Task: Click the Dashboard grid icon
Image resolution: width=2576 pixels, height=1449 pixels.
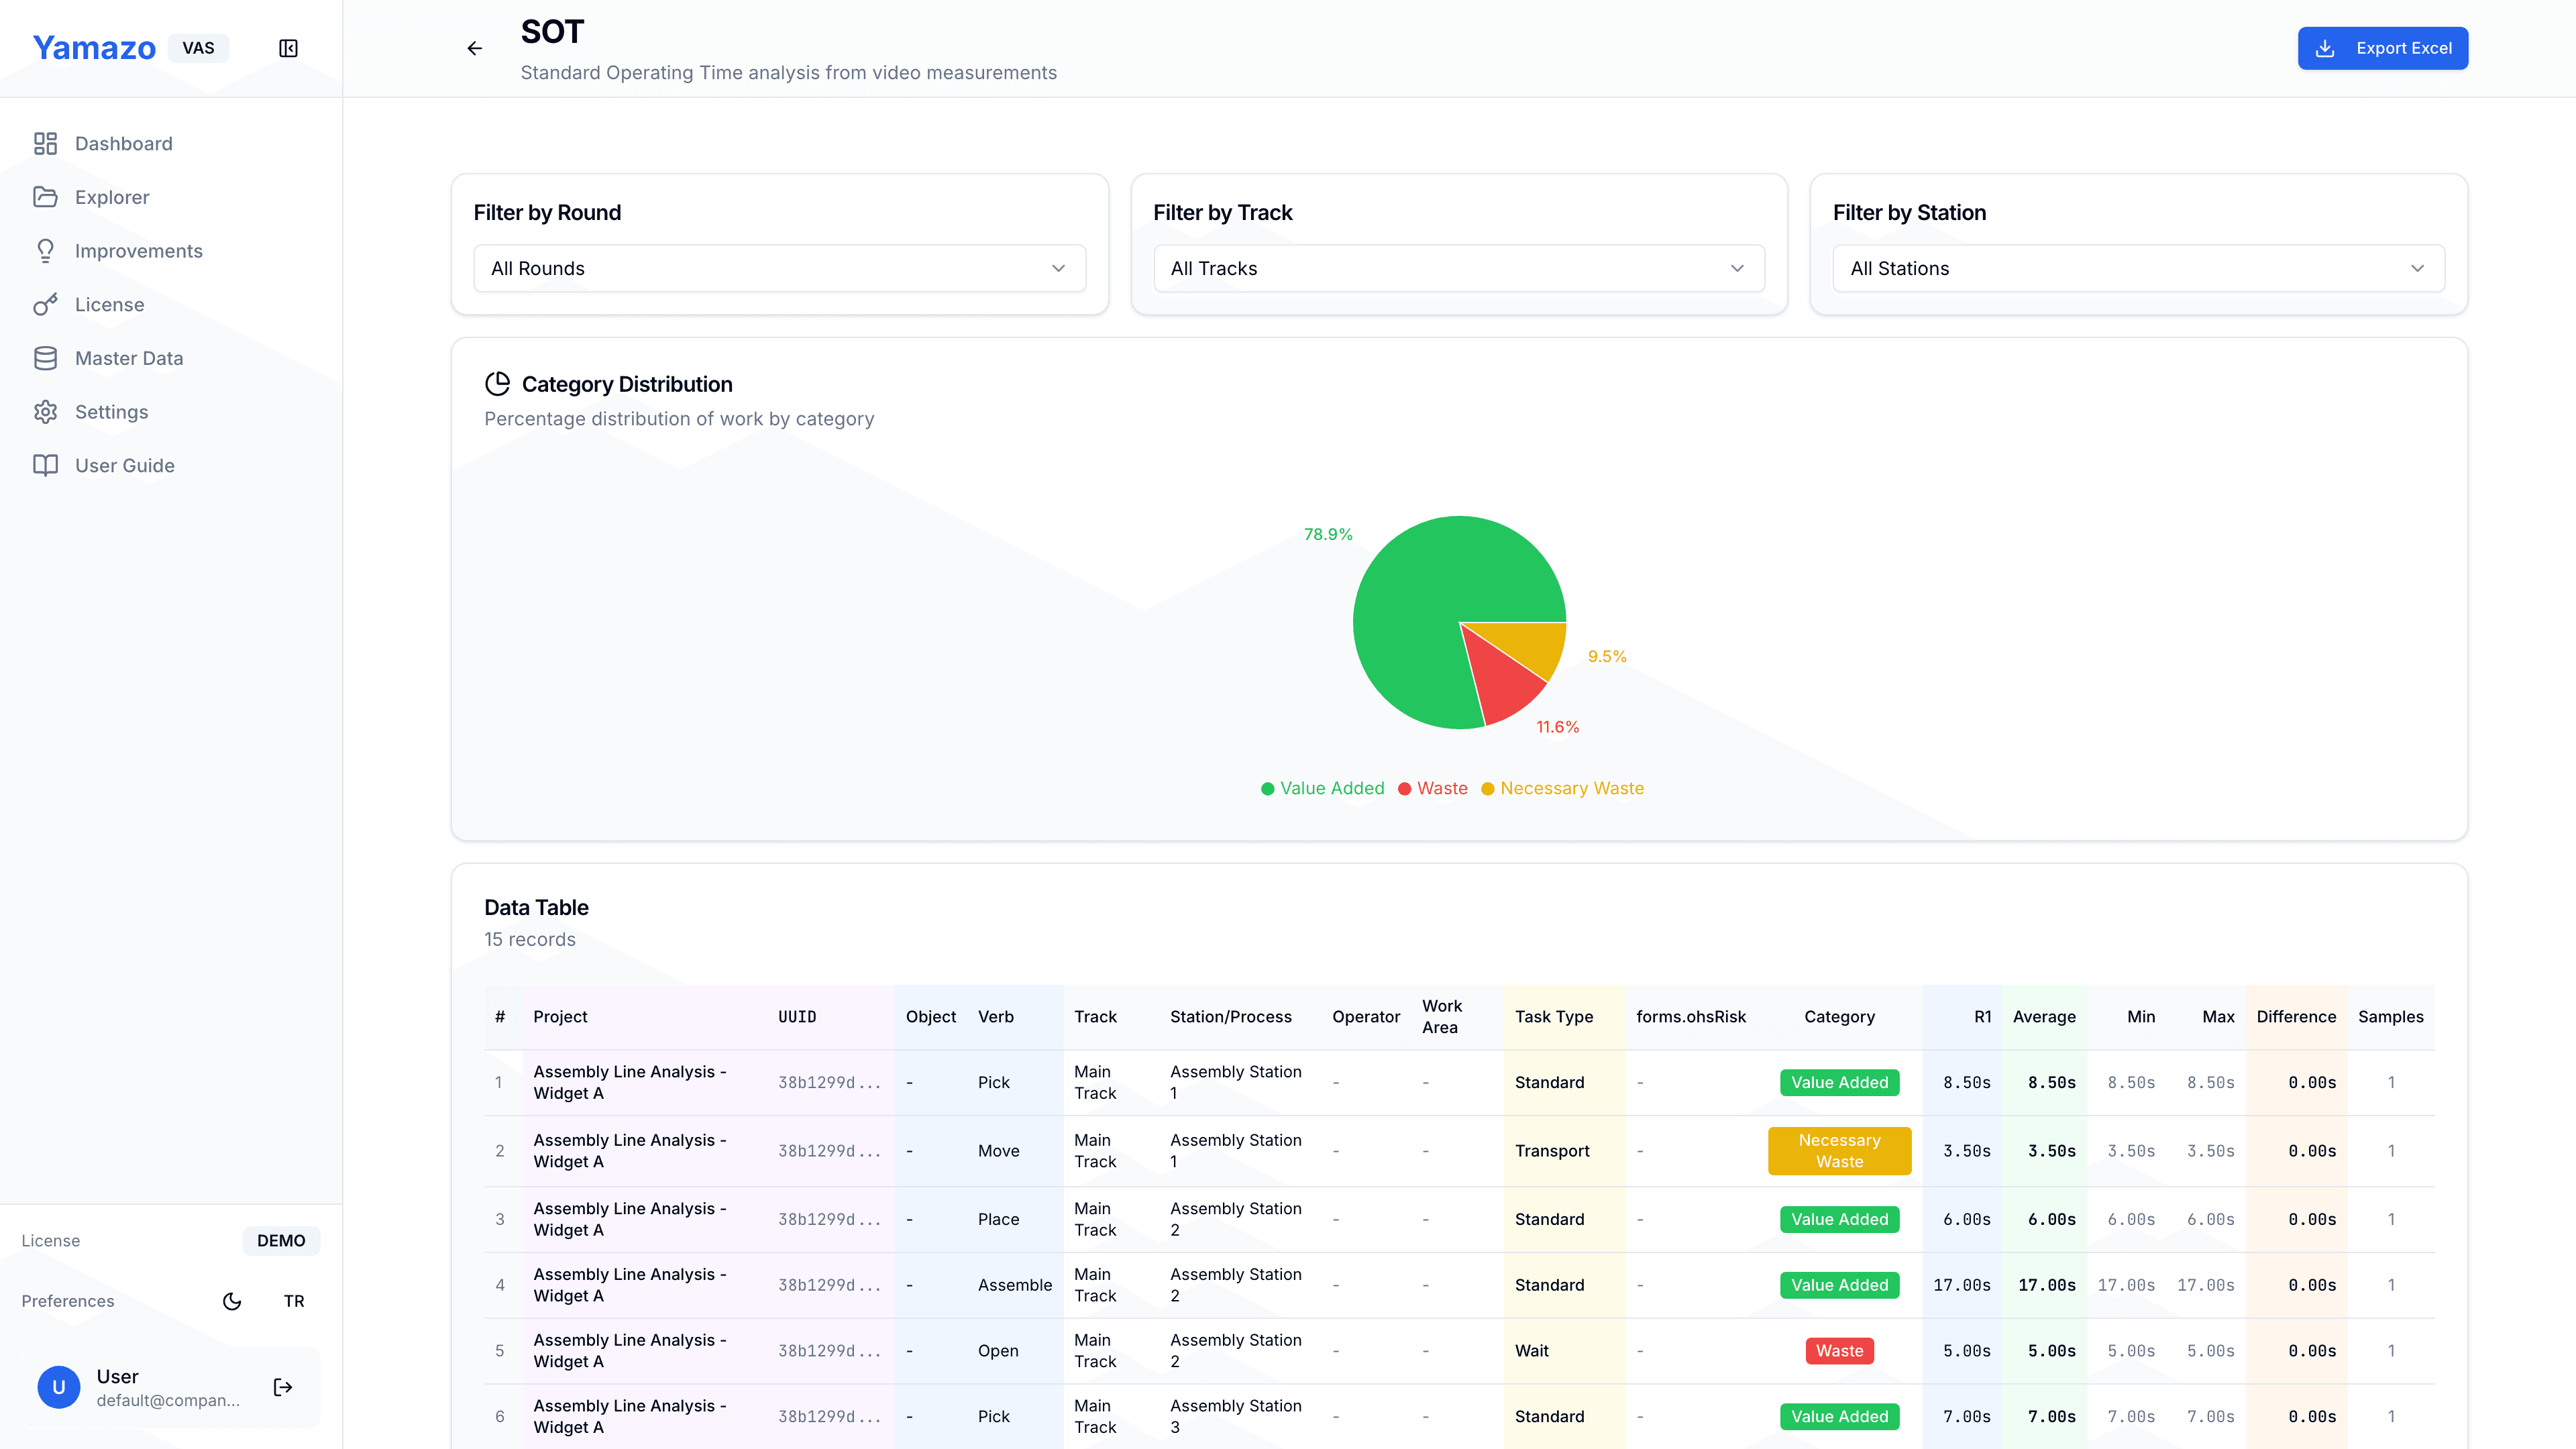Action: coord(45,143)
